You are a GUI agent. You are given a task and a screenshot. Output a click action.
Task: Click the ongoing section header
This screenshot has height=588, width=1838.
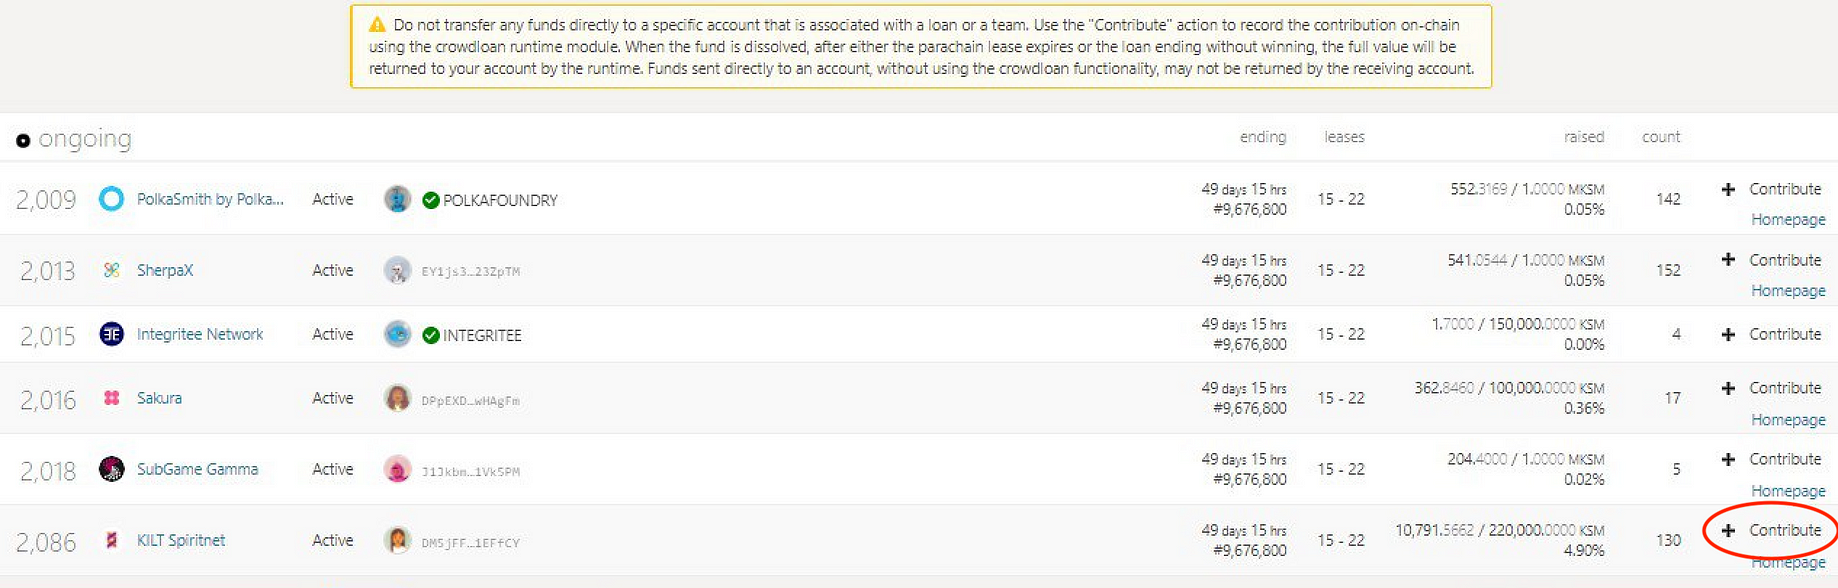[x=74, y=138]
